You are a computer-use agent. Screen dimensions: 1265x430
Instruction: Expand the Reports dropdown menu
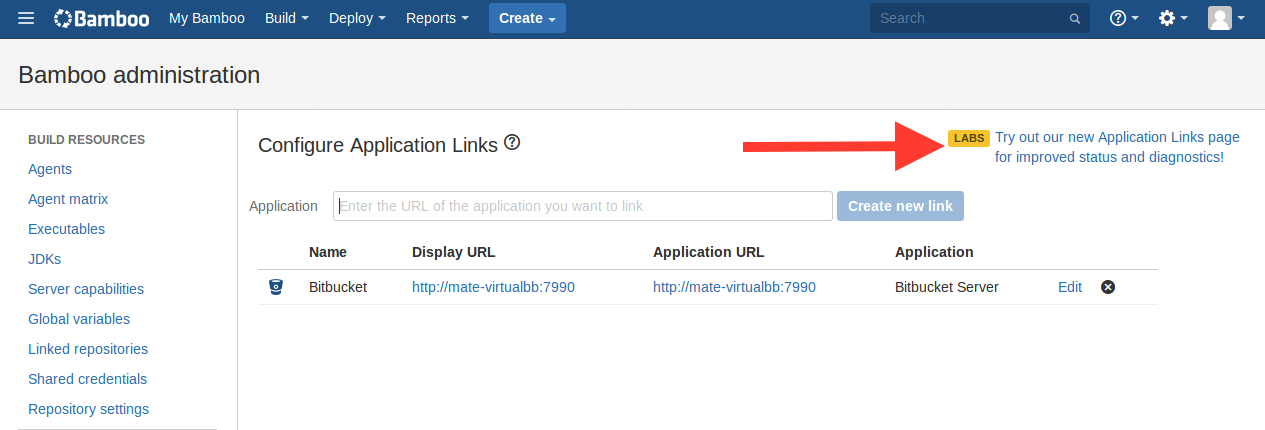[x=438, y=18]
